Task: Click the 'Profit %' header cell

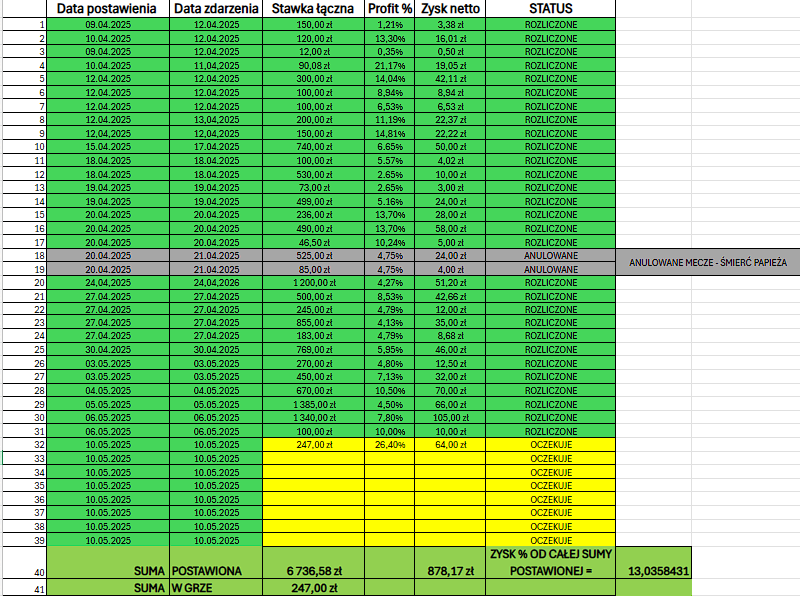Action: point(390,9)
